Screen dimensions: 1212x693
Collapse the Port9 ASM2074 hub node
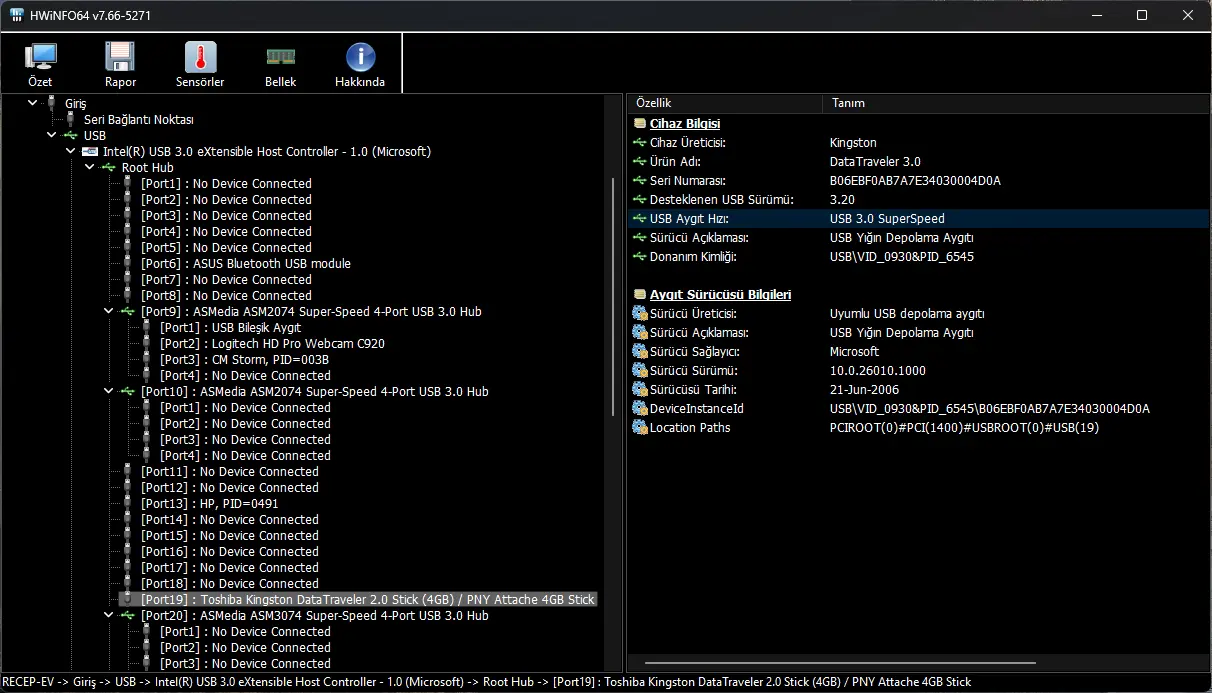[109, 311]
